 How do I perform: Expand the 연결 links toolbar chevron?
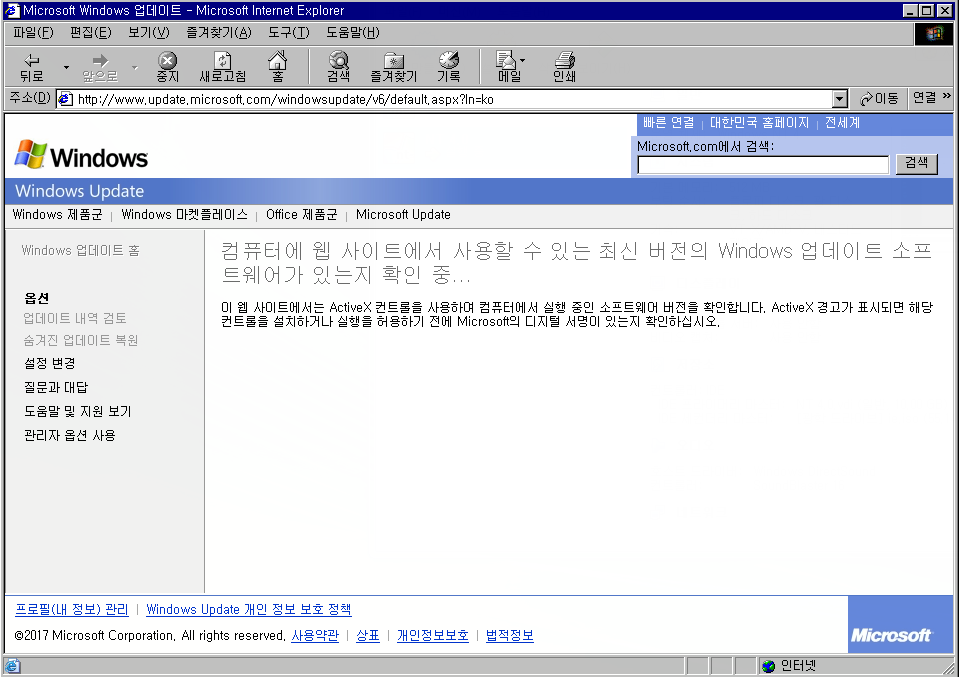[947, 97]
